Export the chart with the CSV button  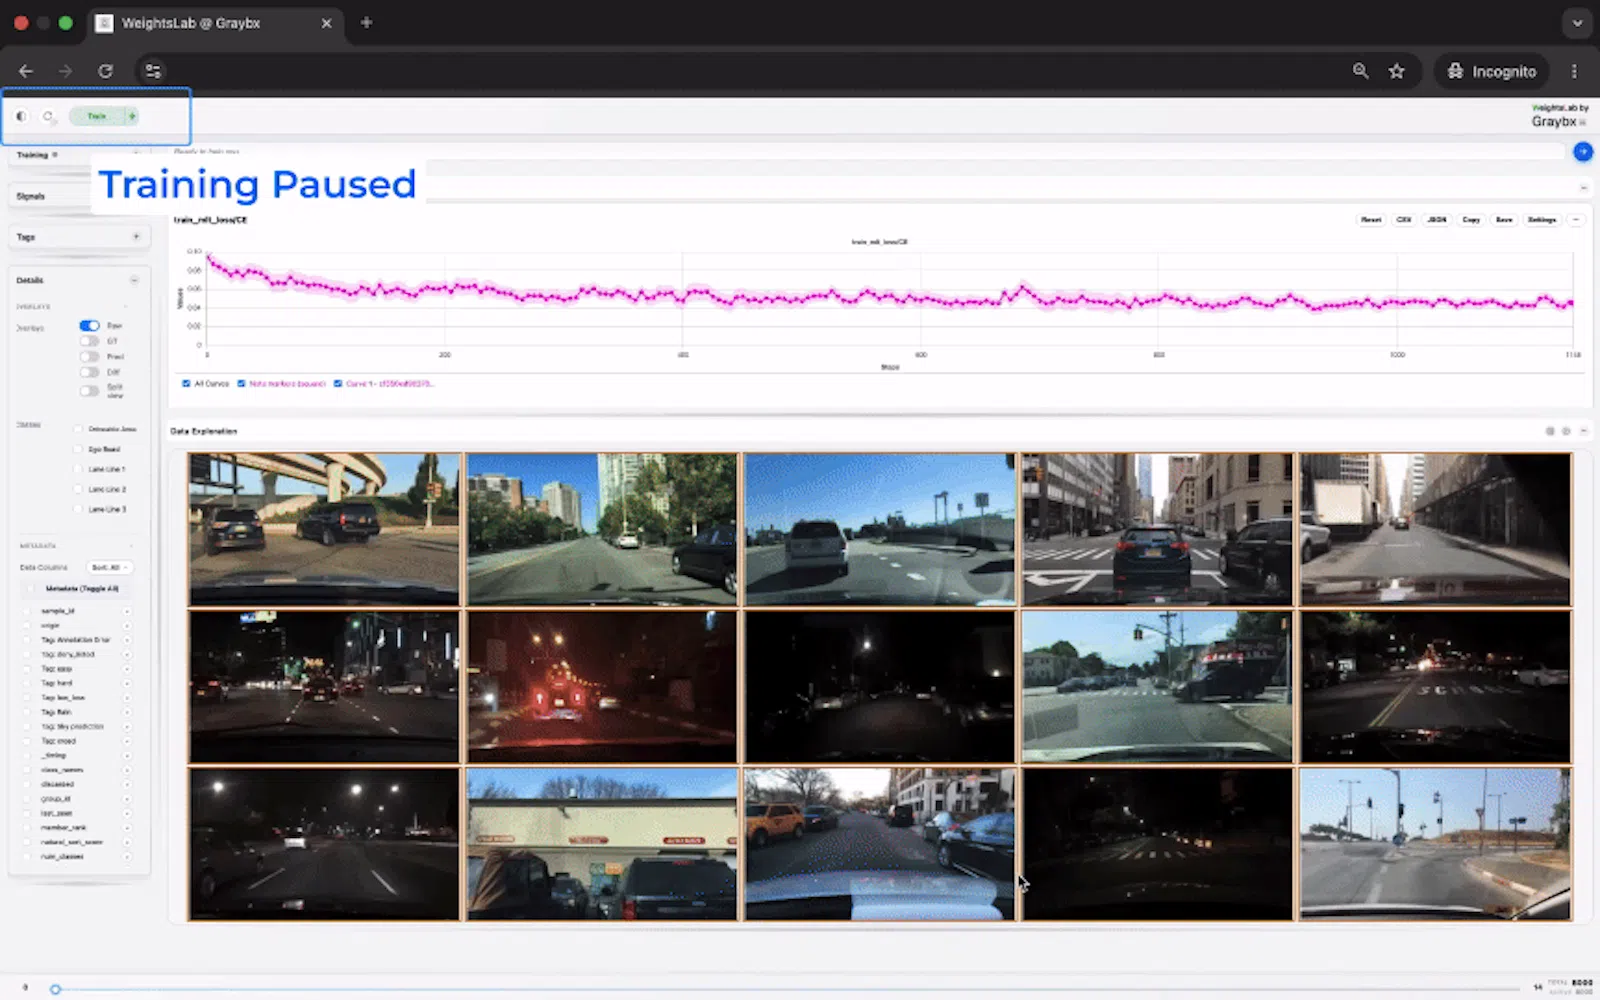coord(1404,220)
